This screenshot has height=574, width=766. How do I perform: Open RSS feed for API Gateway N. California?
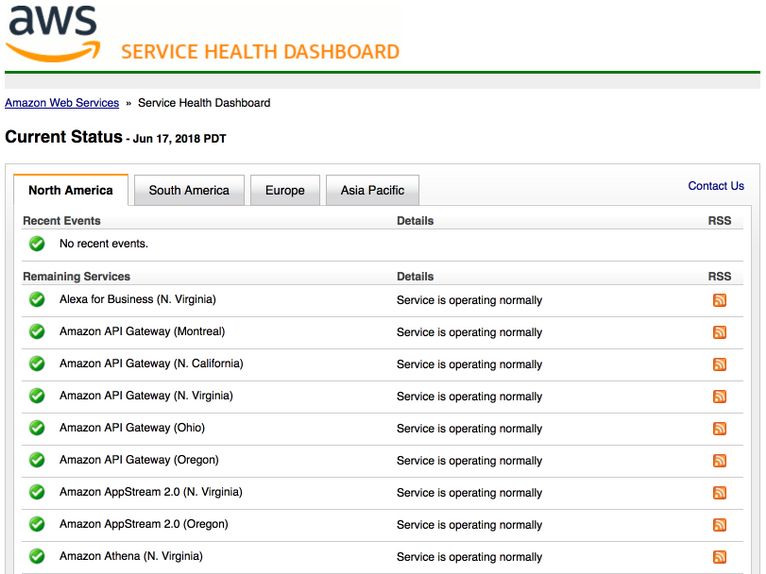(x=719, y=364)
